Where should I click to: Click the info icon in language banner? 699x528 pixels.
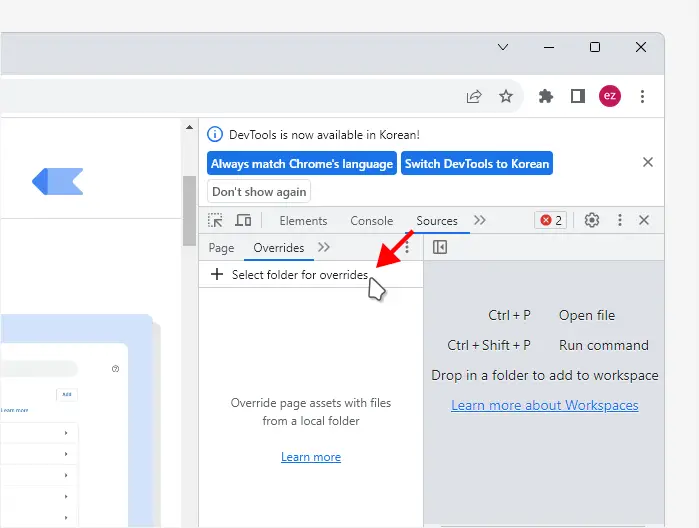pyautogui.click(x=215, y=134)
